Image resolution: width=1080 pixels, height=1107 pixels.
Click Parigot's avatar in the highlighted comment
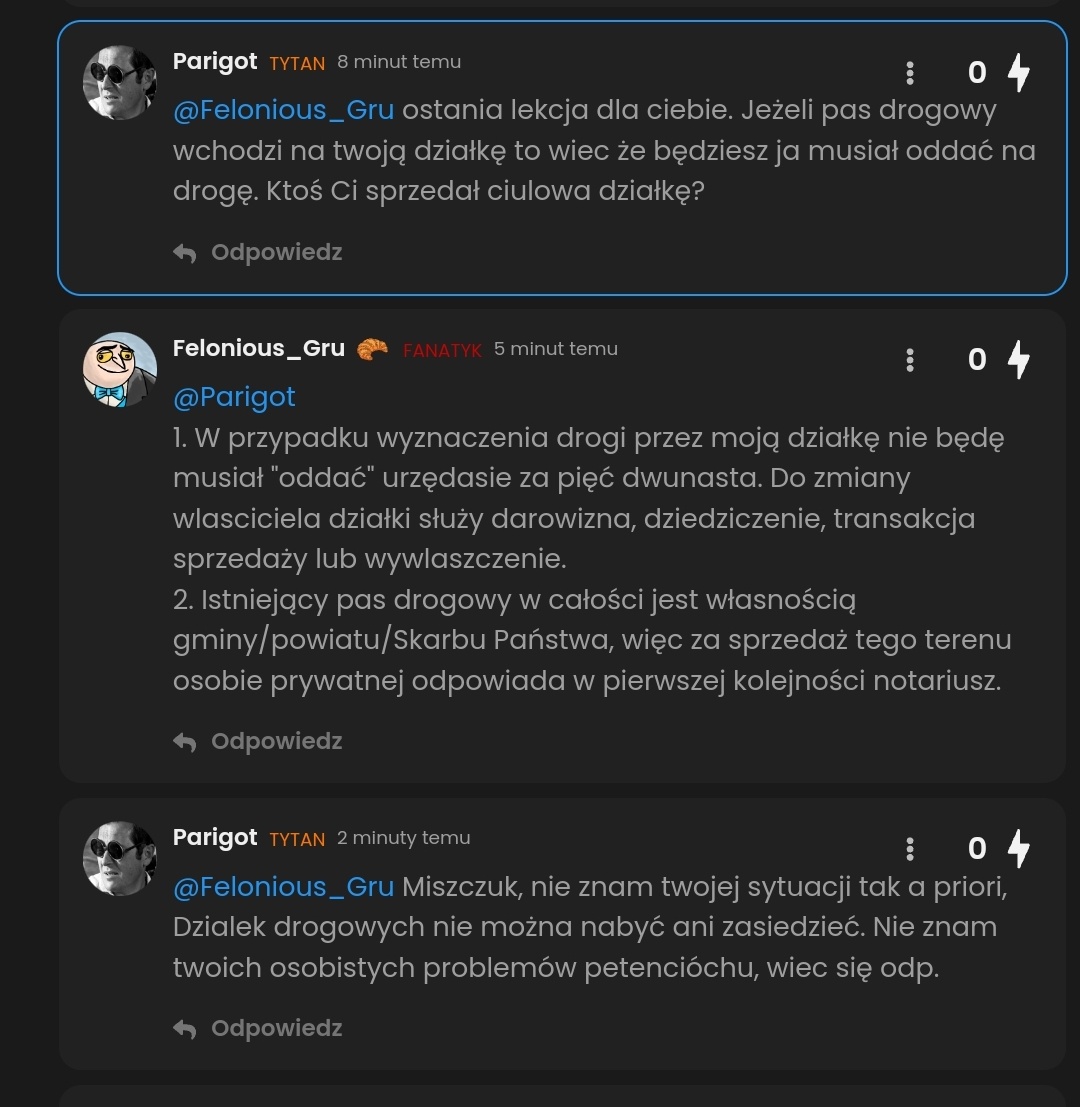tap(120, 82)
